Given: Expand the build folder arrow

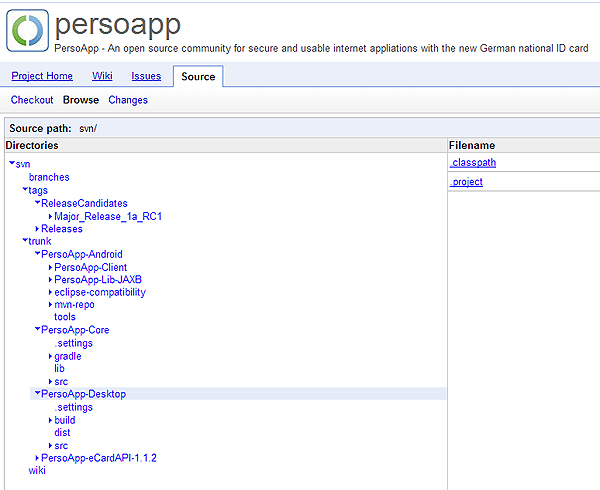Looking at the screenshot, I should (x=51, y=420).
